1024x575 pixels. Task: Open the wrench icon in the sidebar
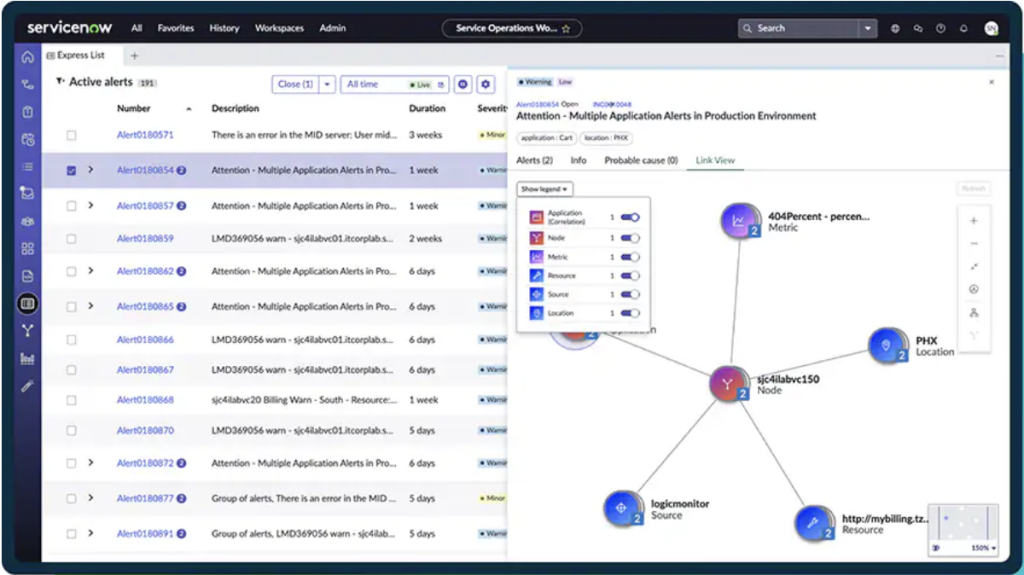tap(27, 386)
